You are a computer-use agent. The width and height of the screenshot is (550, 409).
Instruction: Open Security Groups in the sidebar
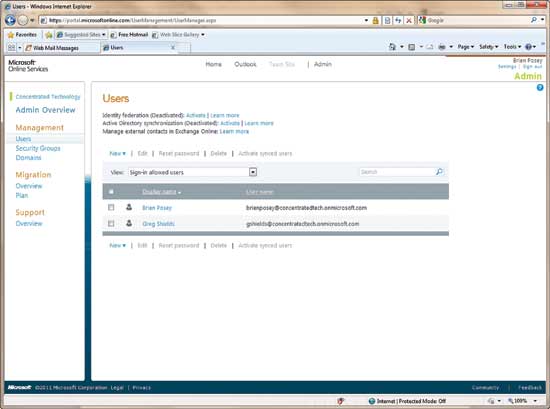tap(38, 148)
